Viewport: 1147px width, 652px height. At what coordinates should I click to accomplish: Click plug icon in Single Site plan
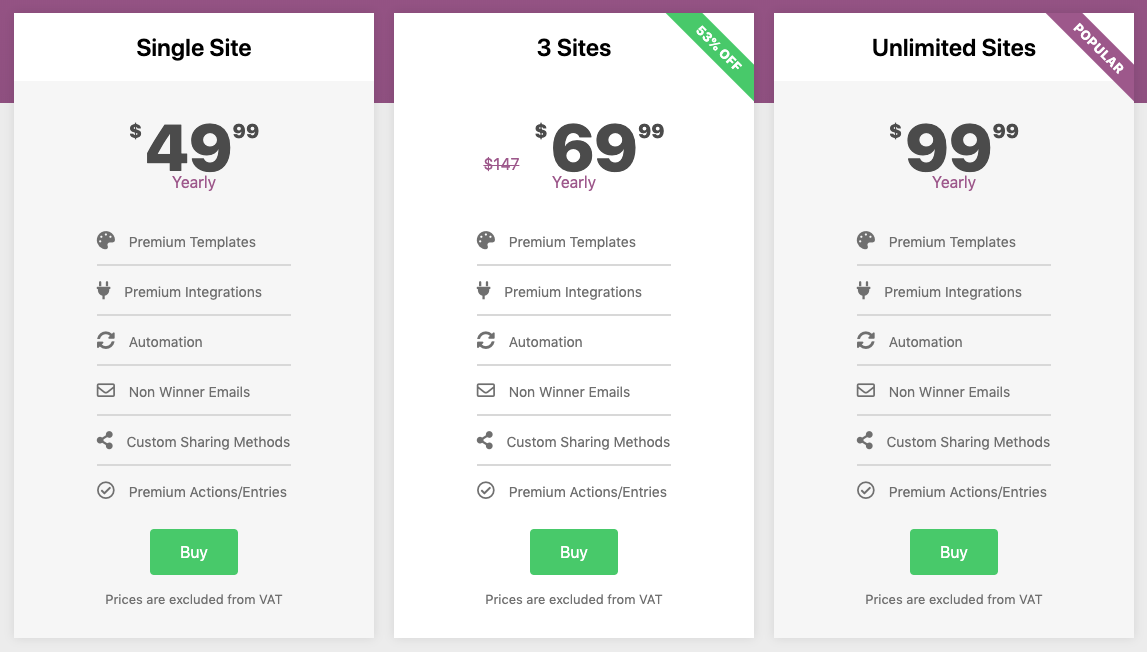tap(103, 291)
